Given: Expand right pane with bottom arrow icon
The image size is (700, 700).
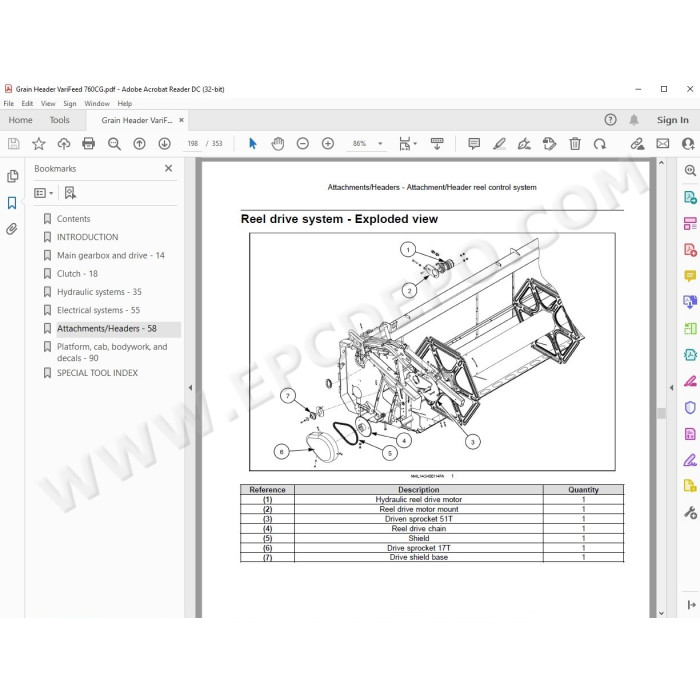Looking at the screenshot, I should coord(691,605).
